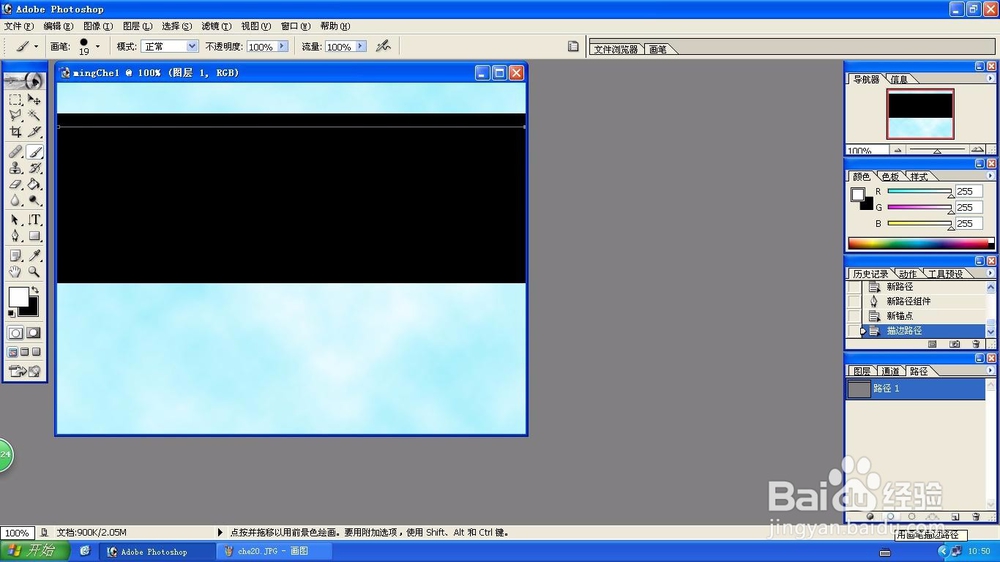The width and height of the screenshot is (1000, 562).
Task: Open the tool preset picker arrow
Action: 36,47
